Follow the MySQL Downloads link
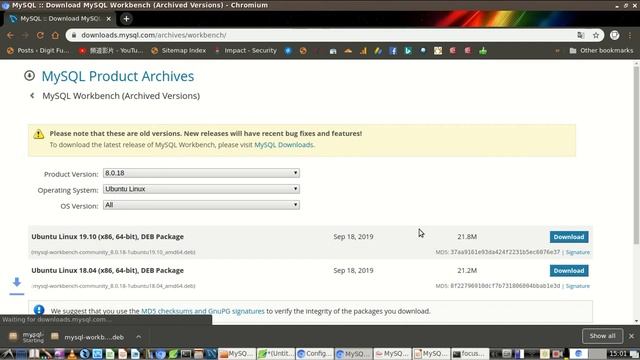Screen dimensions: 640x360 click(284, 144)
